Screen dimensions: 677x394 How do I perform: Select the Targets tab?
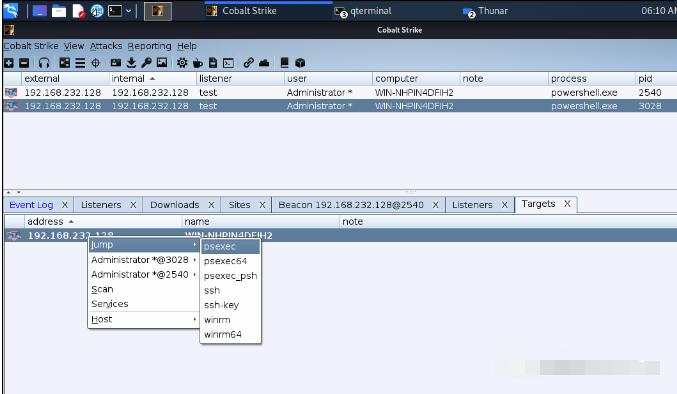pos(538,204)
